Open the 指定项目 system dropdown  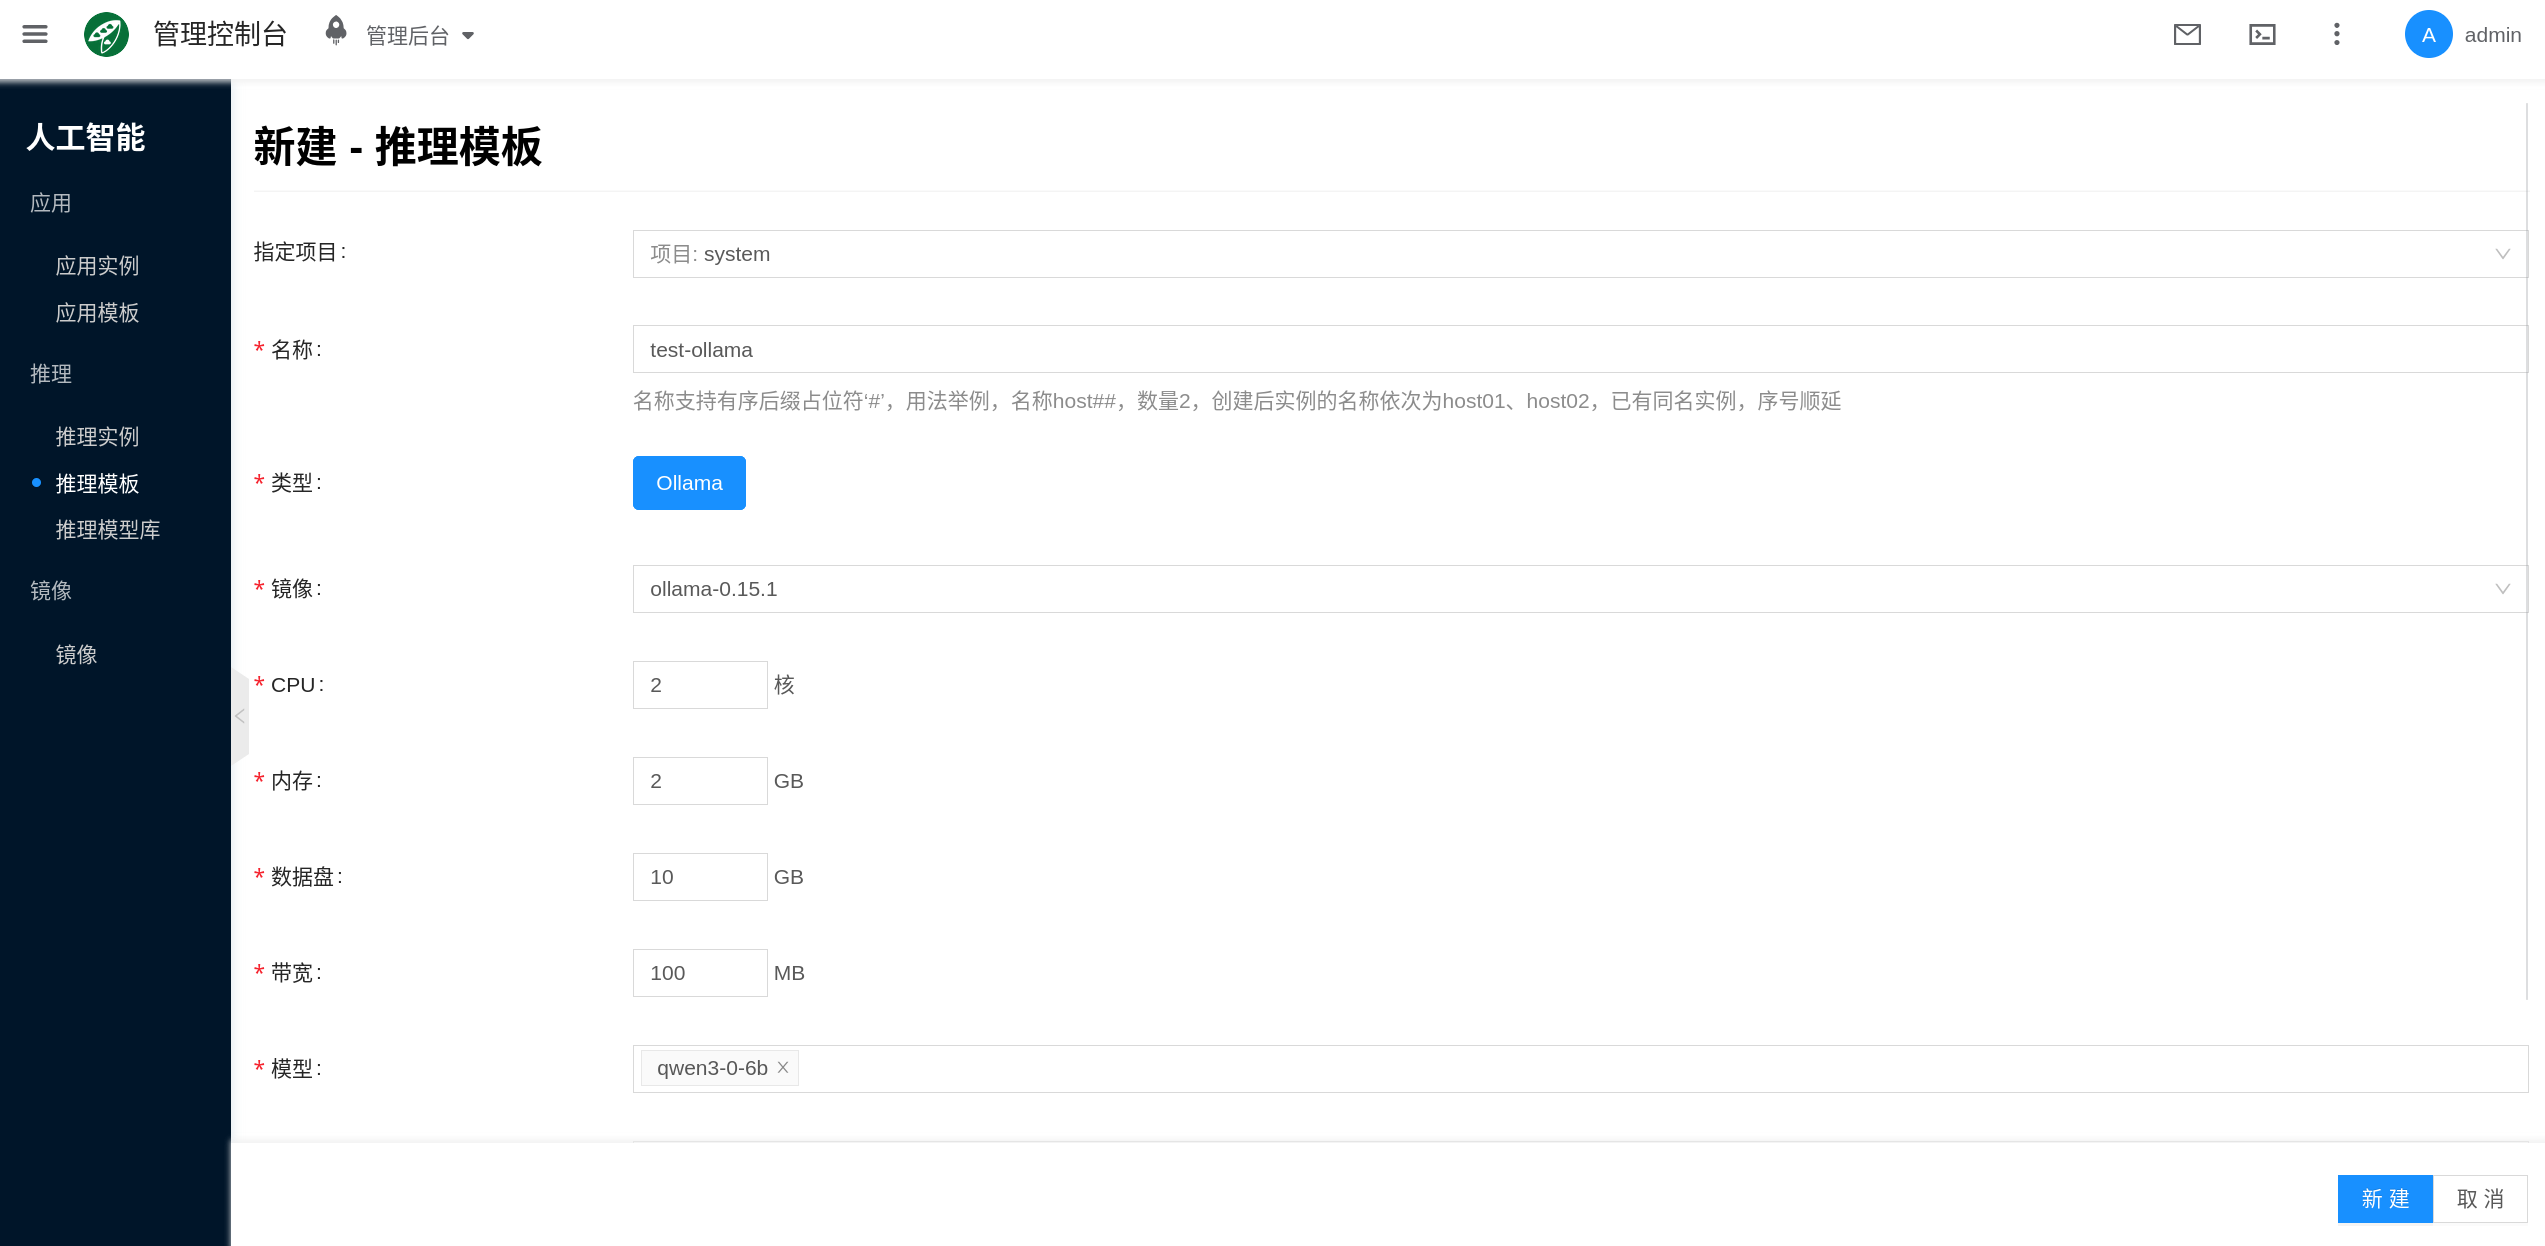coord(1578,254)
